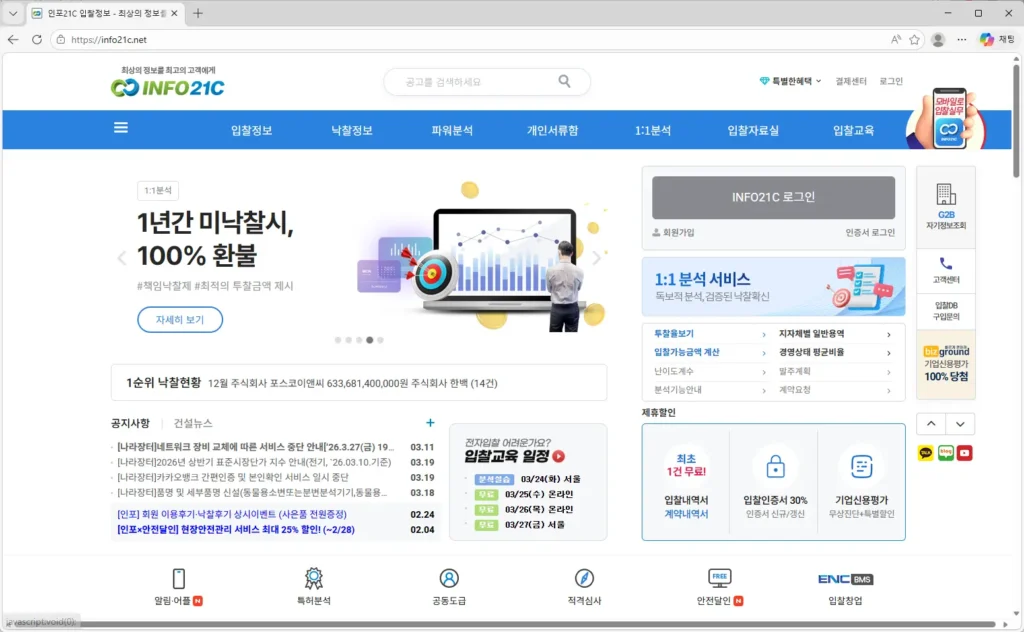
Task: Click the plus icon beside 공지사항
Action: pyautogui.click(x=430, y=423)
